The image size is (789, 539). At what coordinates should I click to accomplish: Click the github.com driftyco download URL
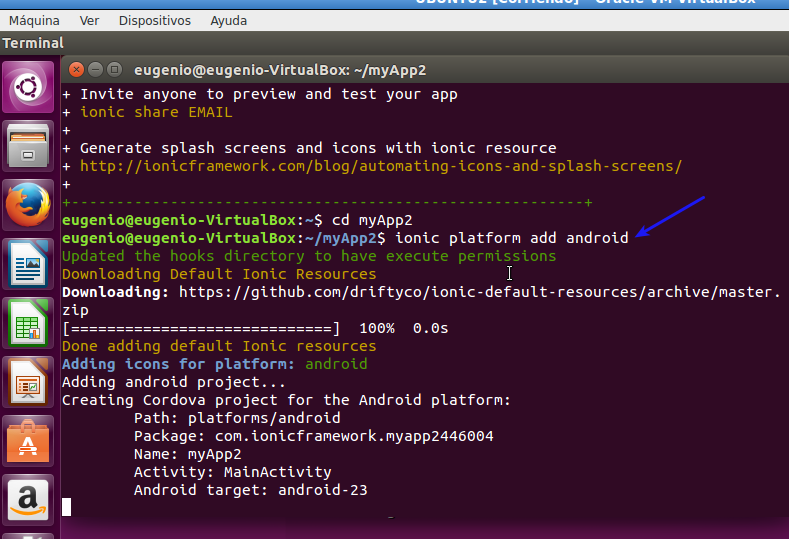click(x=421, y=301)
